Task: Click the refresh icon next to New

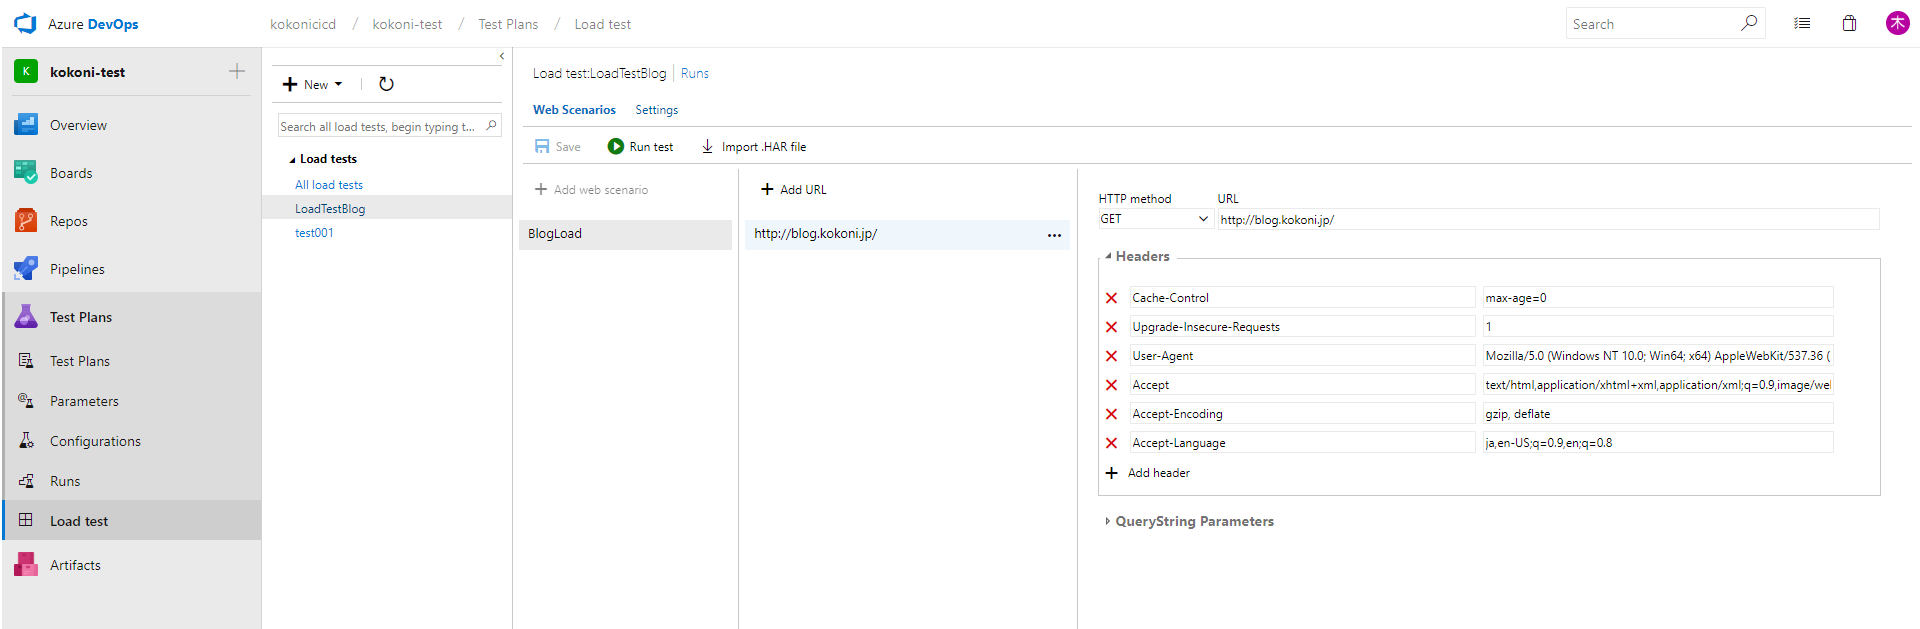Action: pyautogui.click(x=386, y=84)
